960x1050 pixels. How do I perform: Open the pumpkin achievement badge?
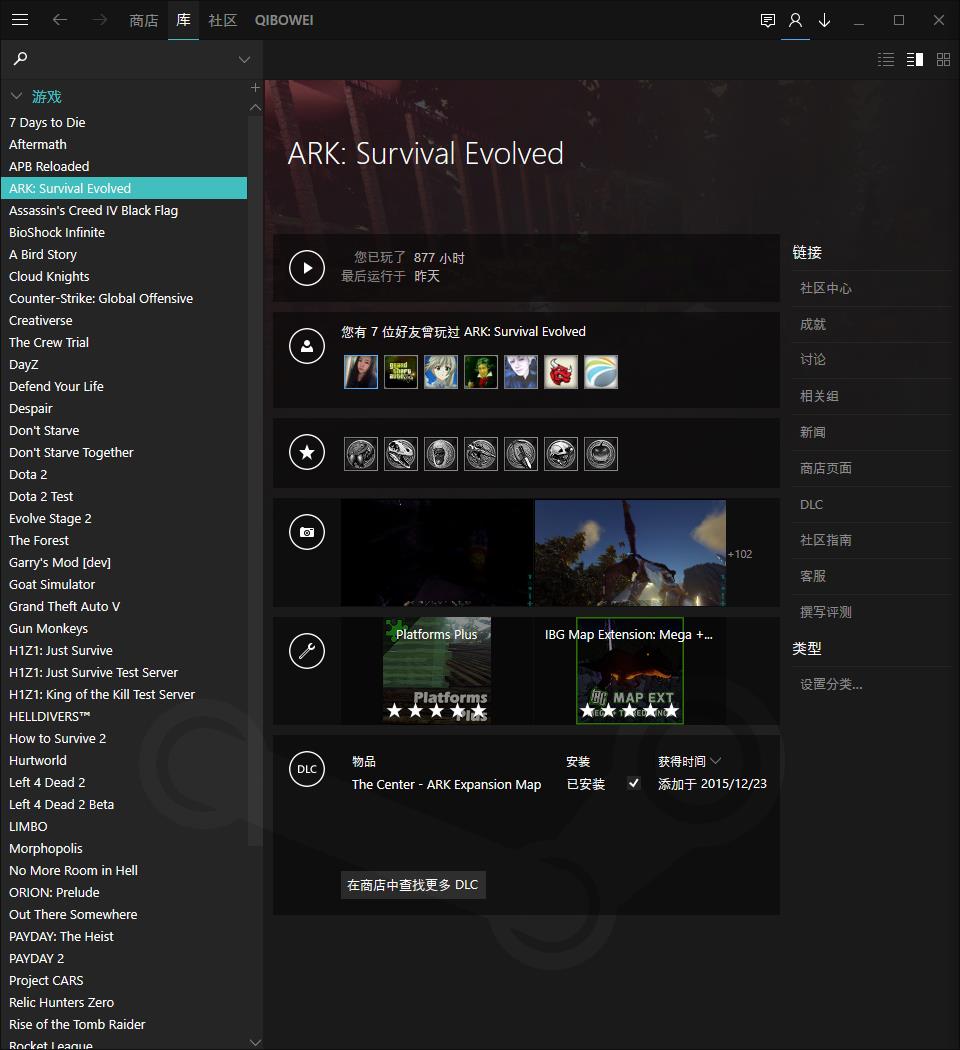(601, 454)
